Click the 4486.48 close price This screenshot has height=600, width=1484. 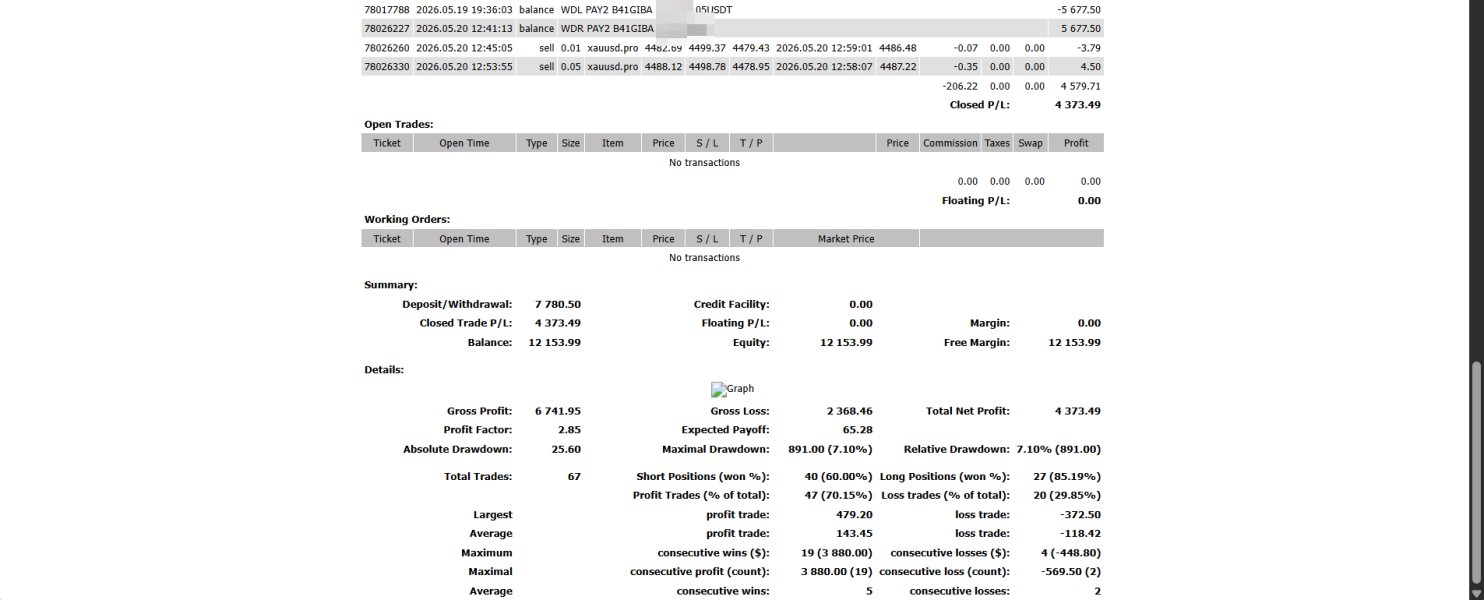897,47
